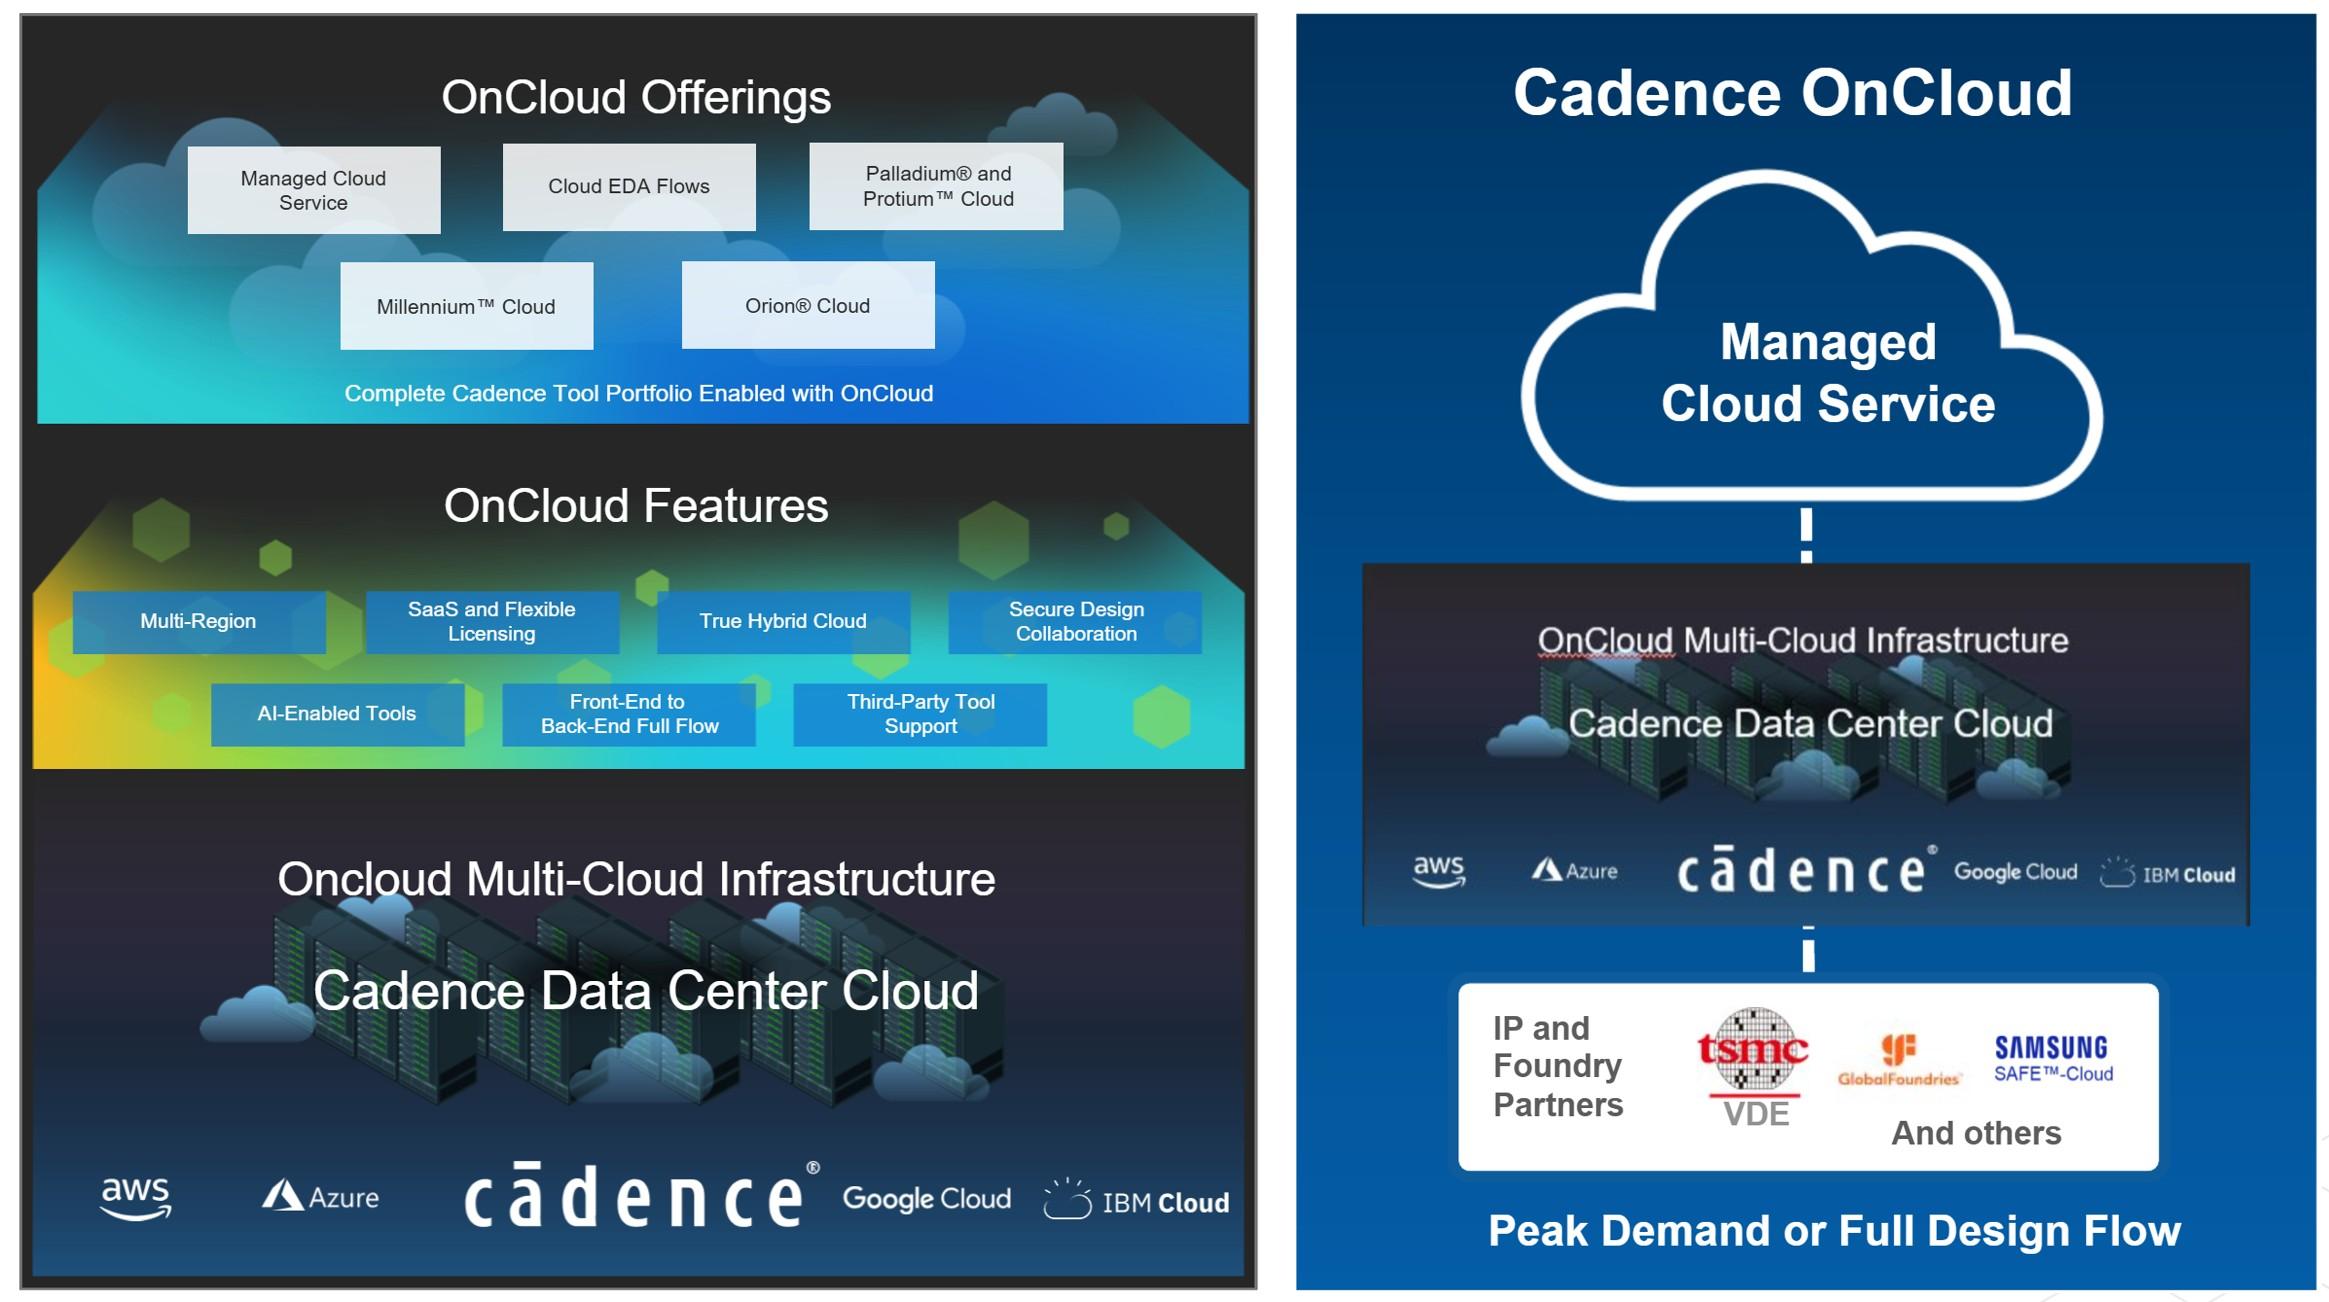The image size is (2329, 1302).
Task: Click Peak Demand or Full Design Flow caption
Action: click(1834, 1231)
